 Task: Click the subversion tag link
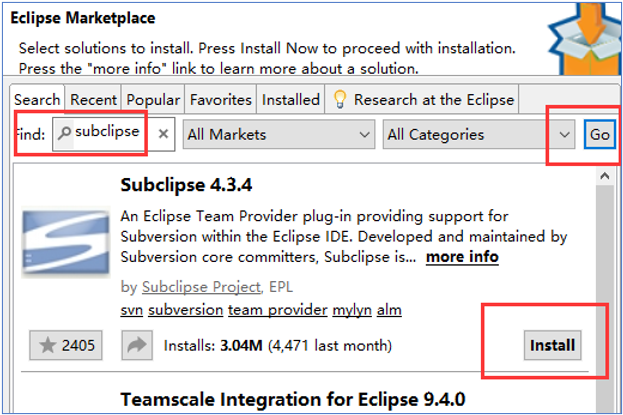[186, 310]
